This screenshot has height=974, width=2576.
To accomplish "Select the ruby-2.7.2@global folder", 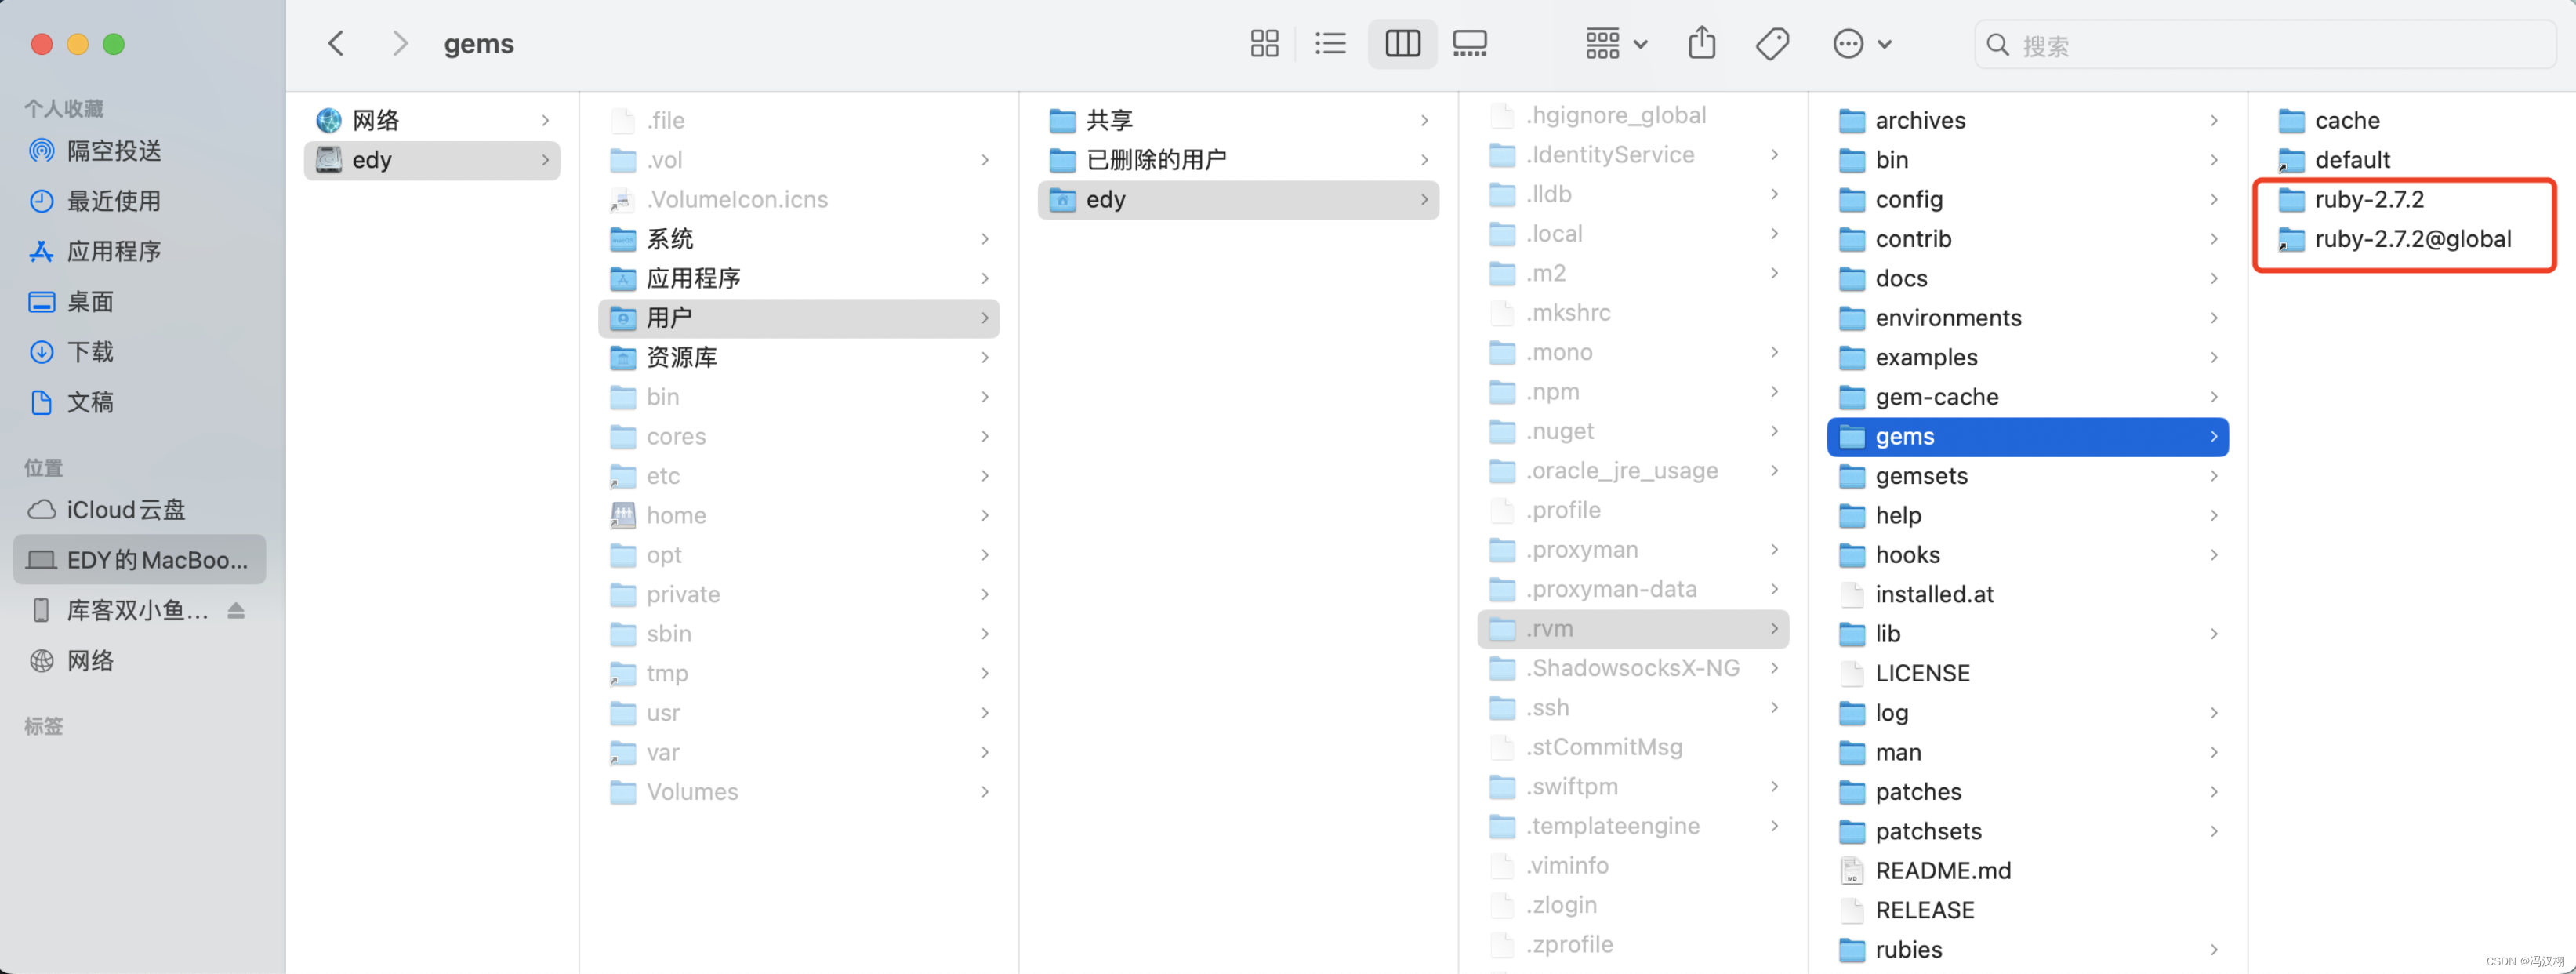I will pos(2411,239).
